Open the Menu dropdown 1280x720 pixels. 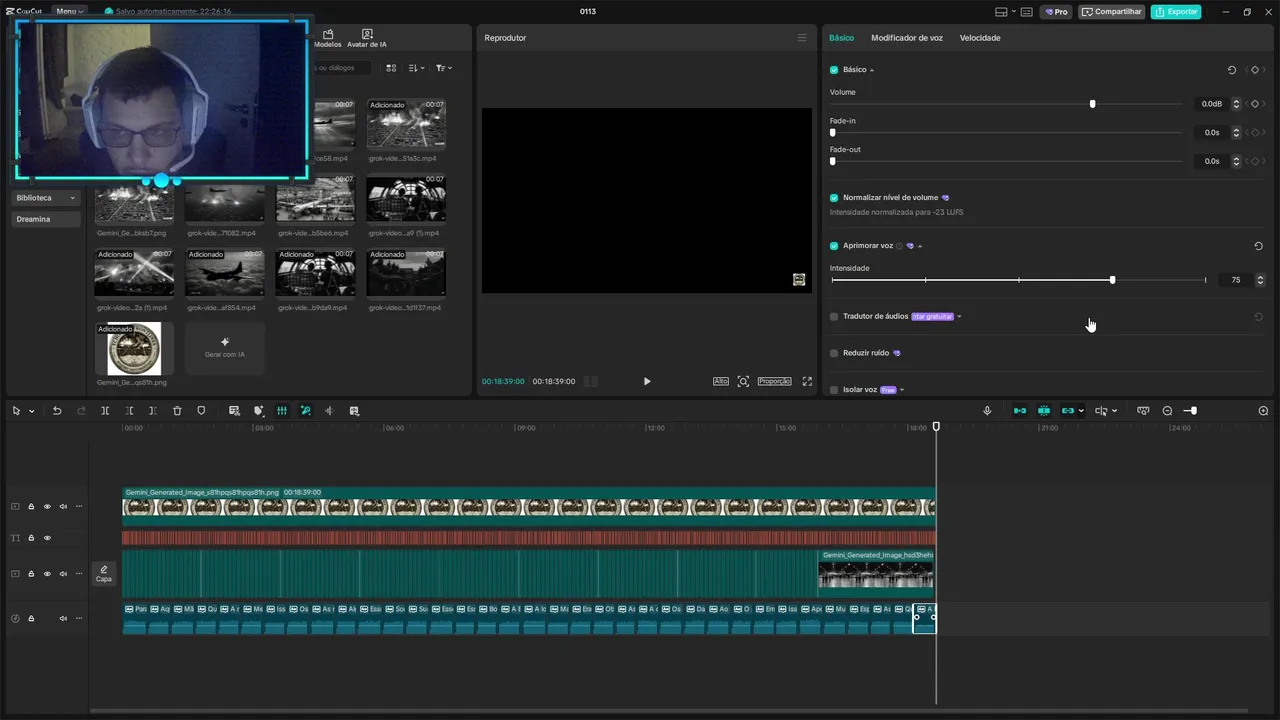pyautogui.click(x=69, y=12)
